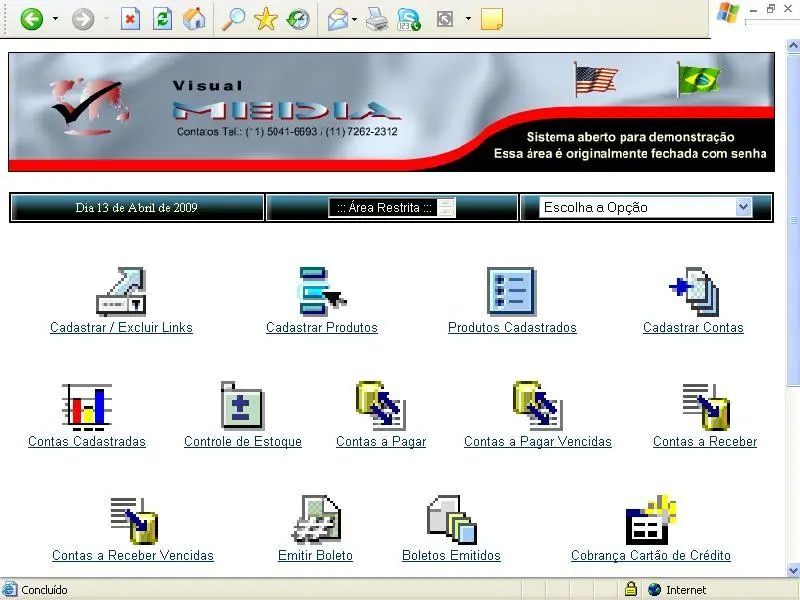Open History with the green clock icon
The height and width of the screenshot is (600, 800).
pos(298,19)
